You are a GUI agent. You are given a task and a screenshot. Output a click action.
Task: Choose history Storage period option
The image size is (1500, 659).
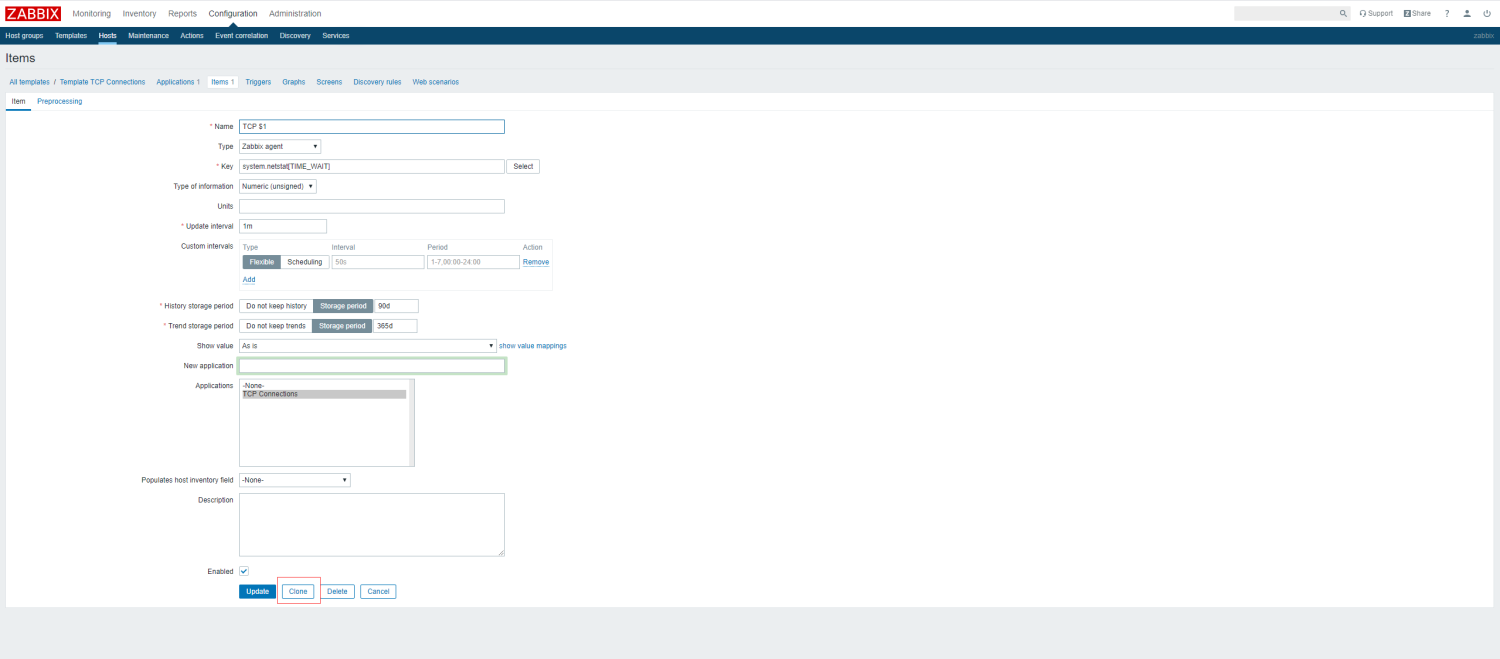coord(343,306)
